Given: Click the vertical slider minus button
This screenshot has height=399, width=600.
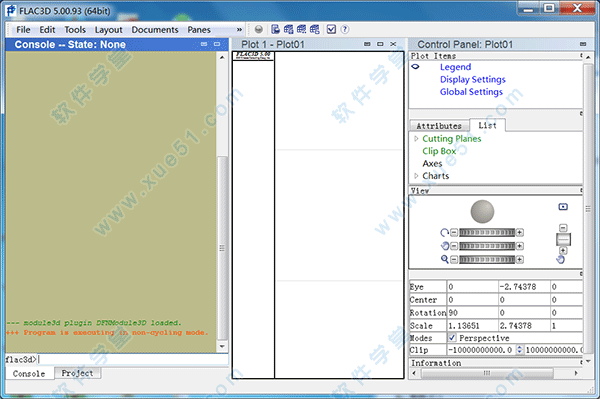Looking at the screenshot, I should pos(563,228).
